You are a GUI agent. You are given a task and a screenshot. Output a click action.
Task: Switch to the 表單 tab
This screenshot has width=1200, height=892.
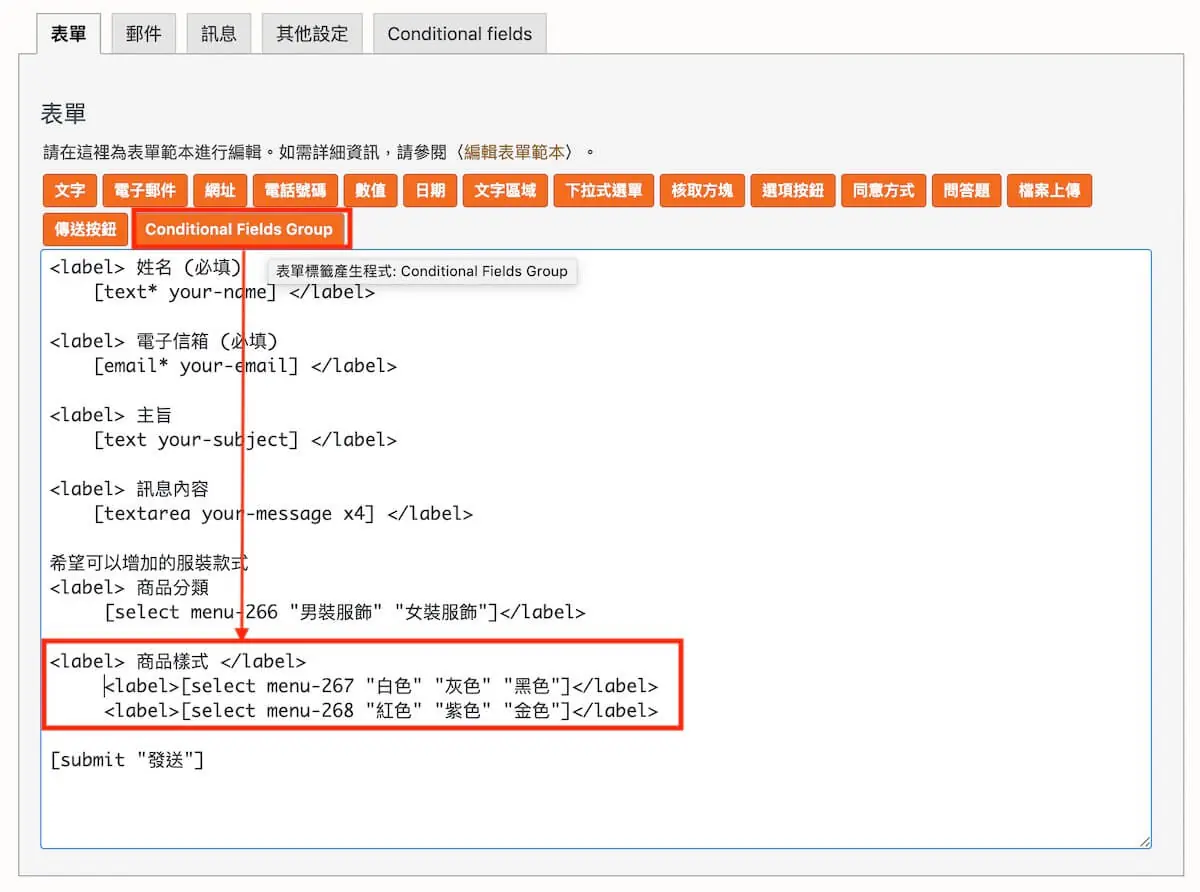[x=69, y=33]
